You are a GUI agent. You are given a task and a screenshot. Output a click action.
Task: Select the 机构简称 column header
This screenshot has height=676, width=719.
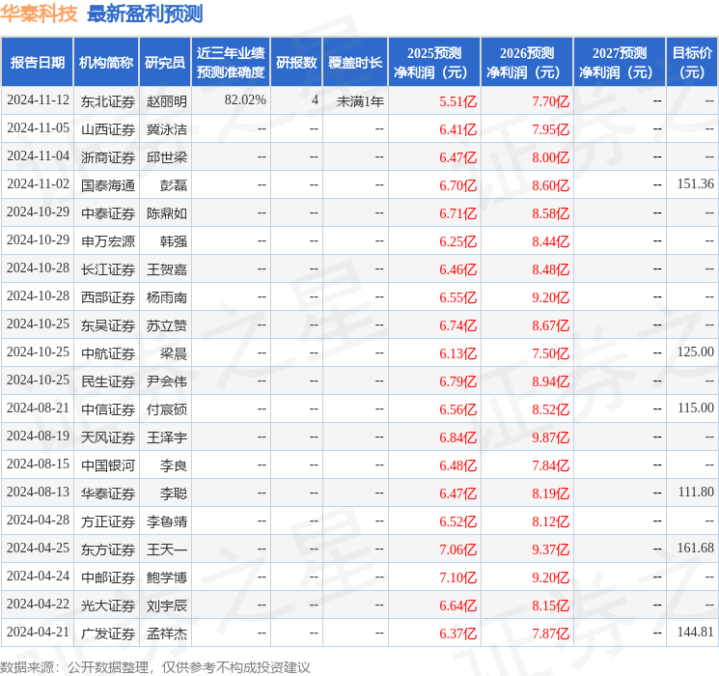106,62
